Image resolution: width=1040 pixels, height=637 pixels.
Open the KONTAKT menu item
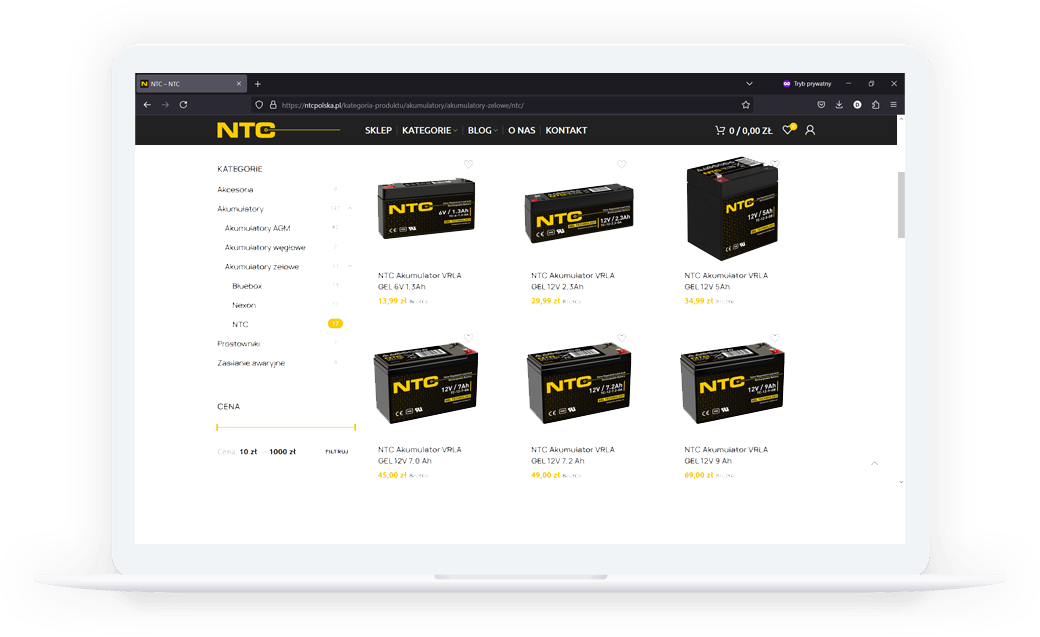566,131
